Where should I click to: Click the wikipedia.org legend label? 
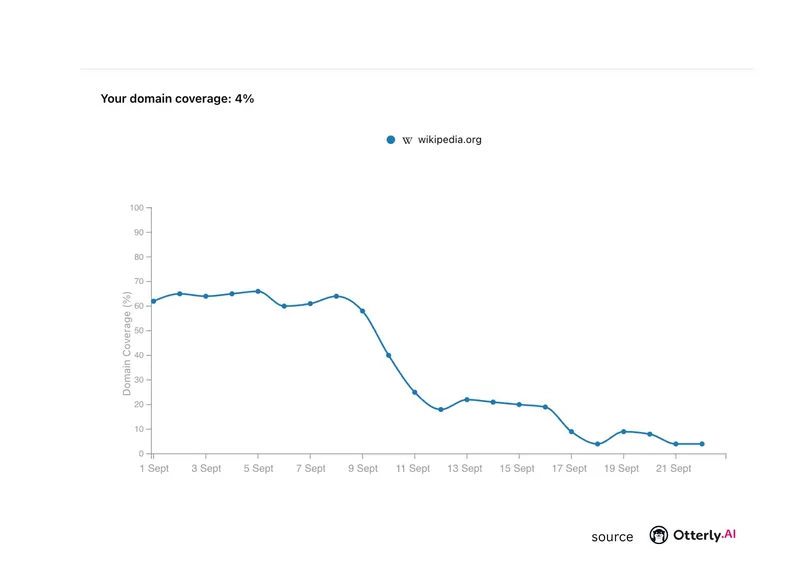coord(449,140)
